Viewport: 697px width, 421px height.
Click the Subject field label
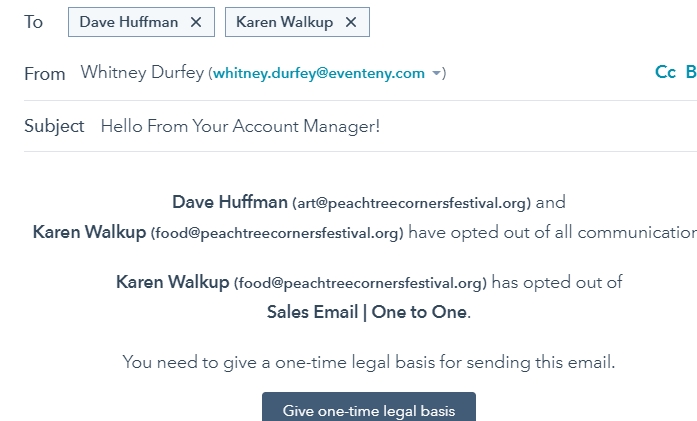click(x=54, y=126)
